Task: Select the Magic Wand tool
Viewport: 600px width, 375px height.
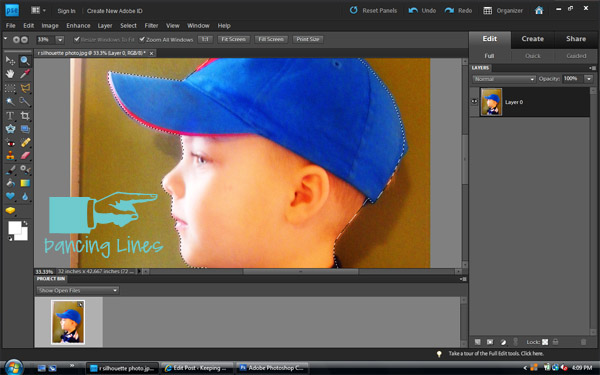Action: click(x=10, y=101)
